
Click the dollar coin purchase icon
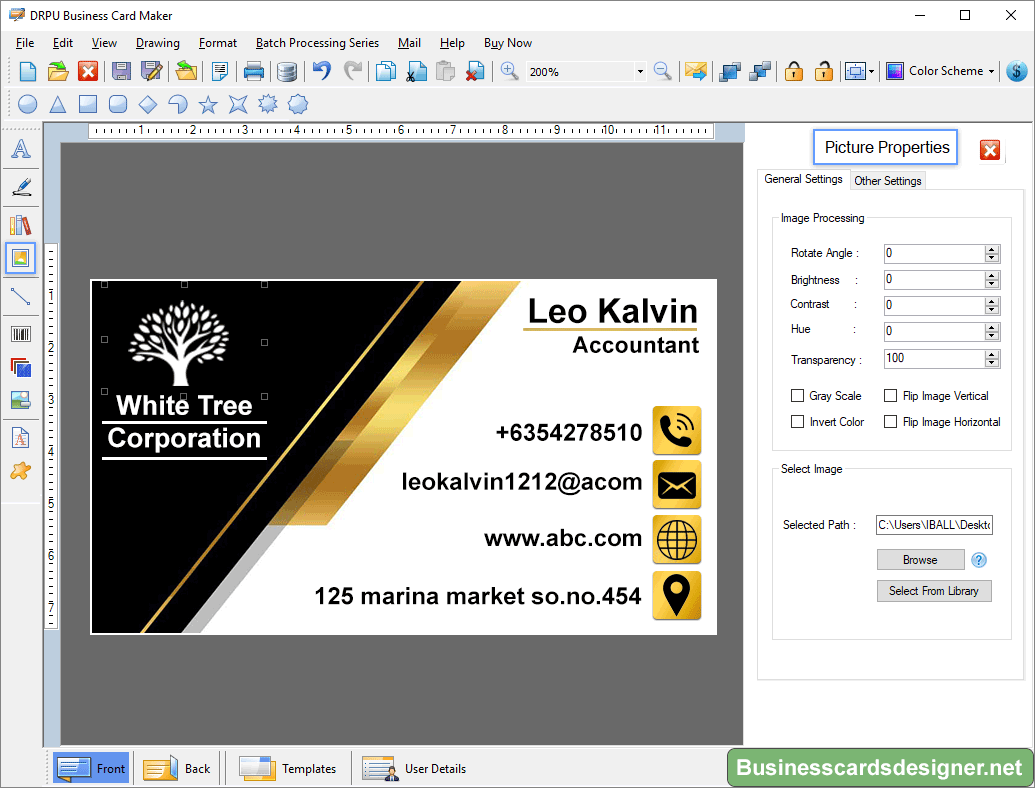coord(1017,71)
